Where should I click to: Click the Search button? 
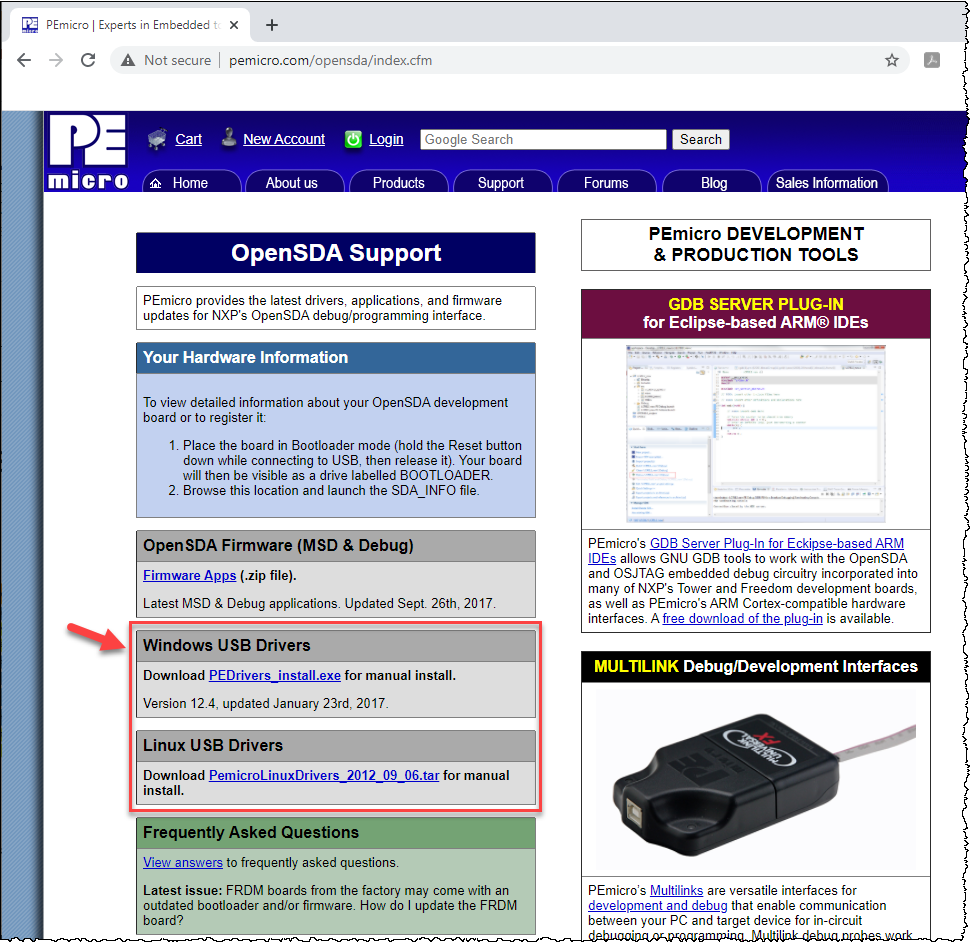pyautogui.click(x=701, y=139)
